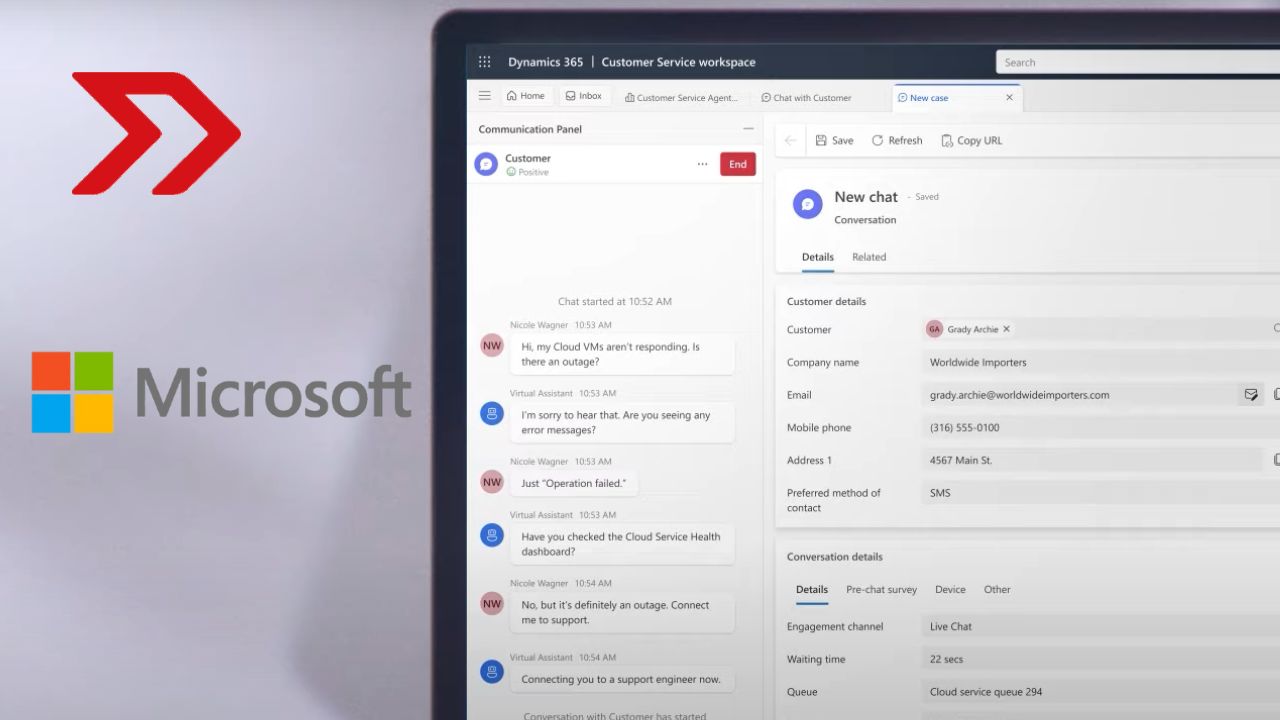This screenshot has width=1280, height=720.
Task: Minimize the Communication Panel
Action: click(x=748, y=129)
